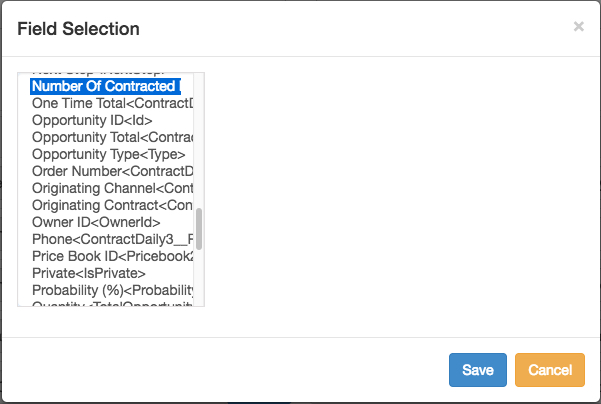Pick Opportunity Total from the list
This screenshot has width=601, height=404.
(x=112, y=138)
